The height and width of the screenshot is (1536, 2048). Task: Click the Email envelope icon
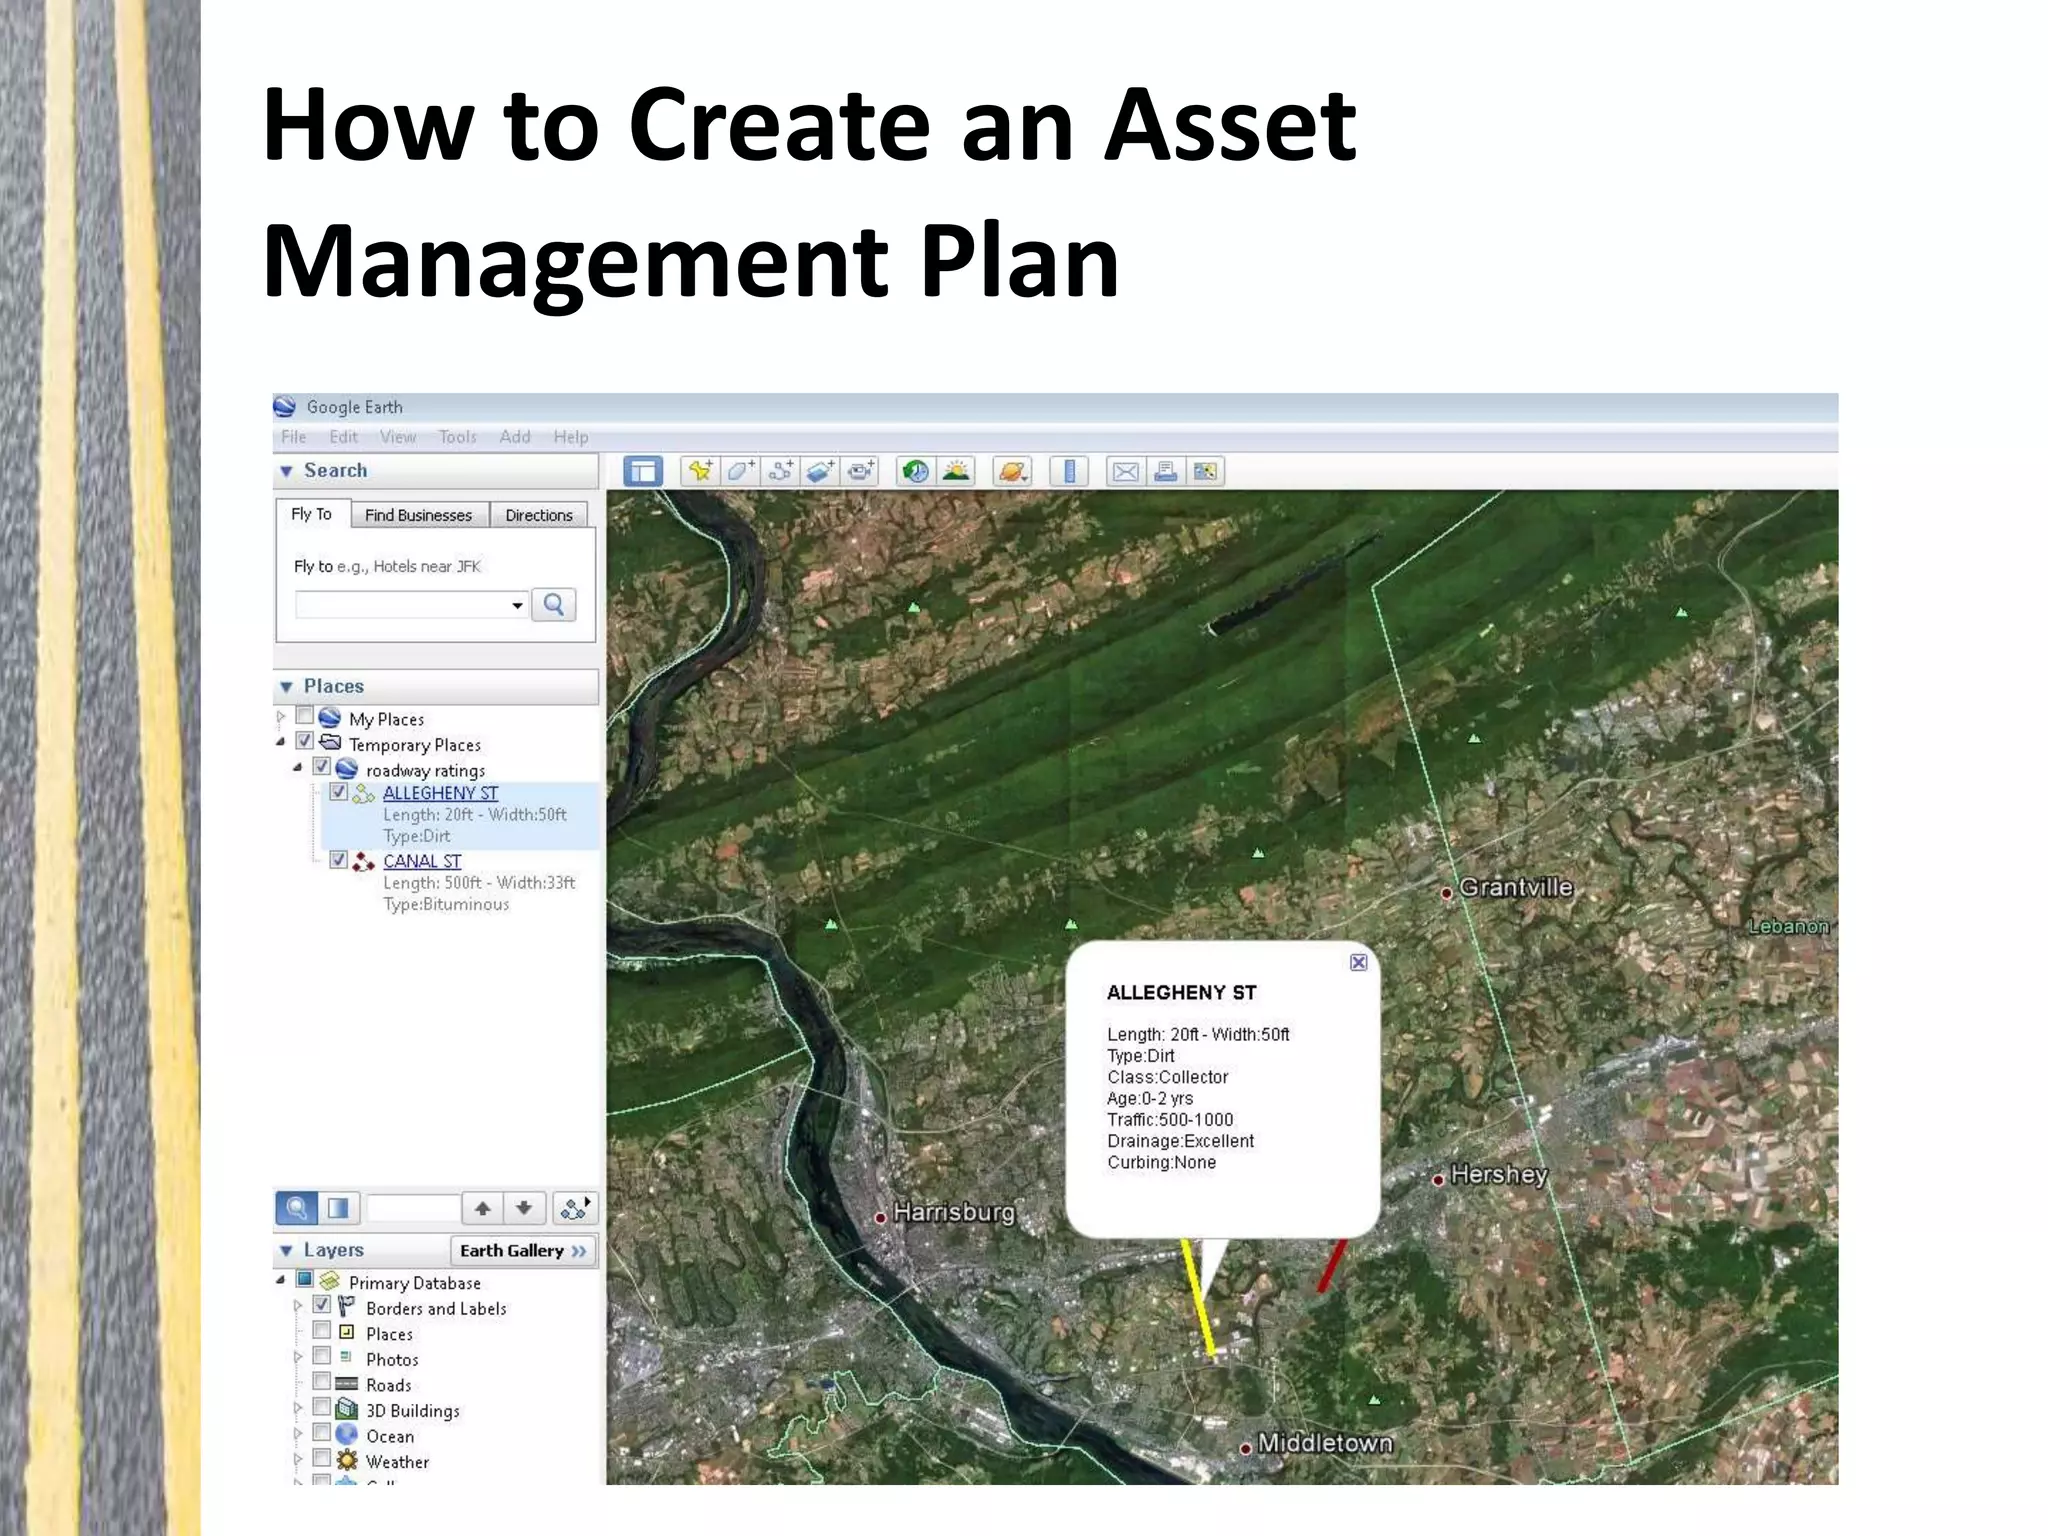[1126, 471]
